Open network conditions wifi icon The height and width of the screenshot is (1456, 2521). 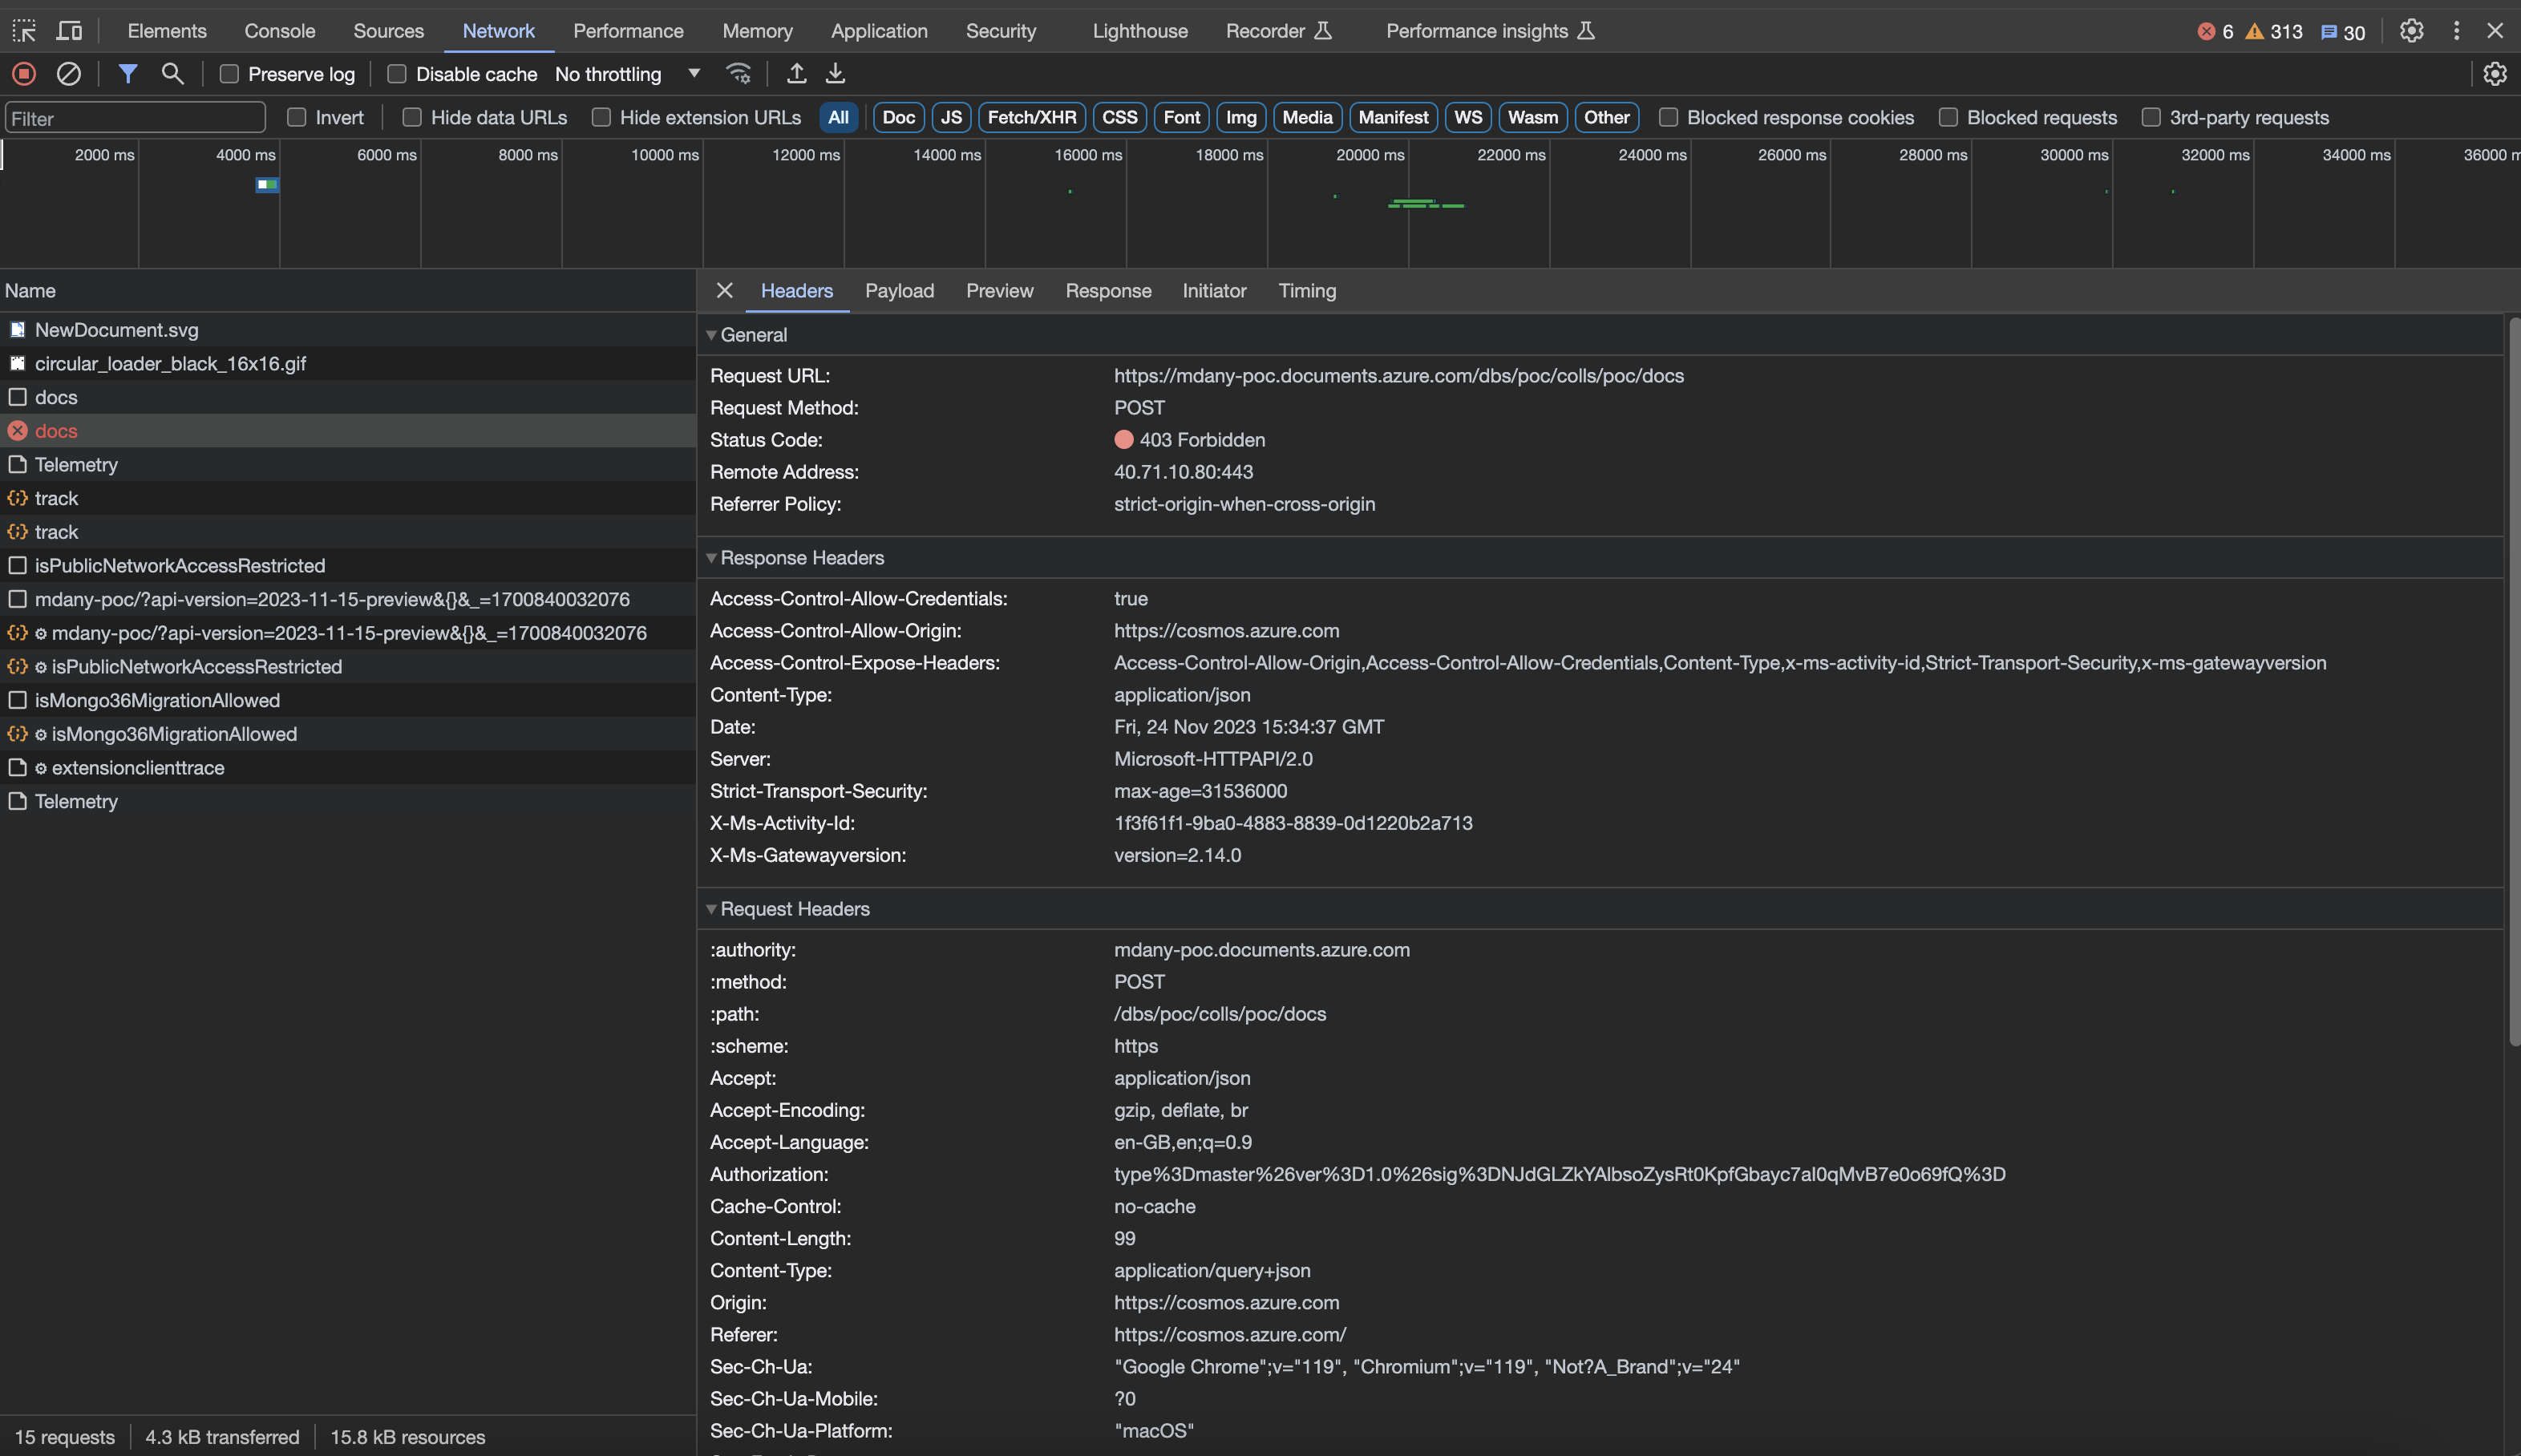[x=738, y=73]
